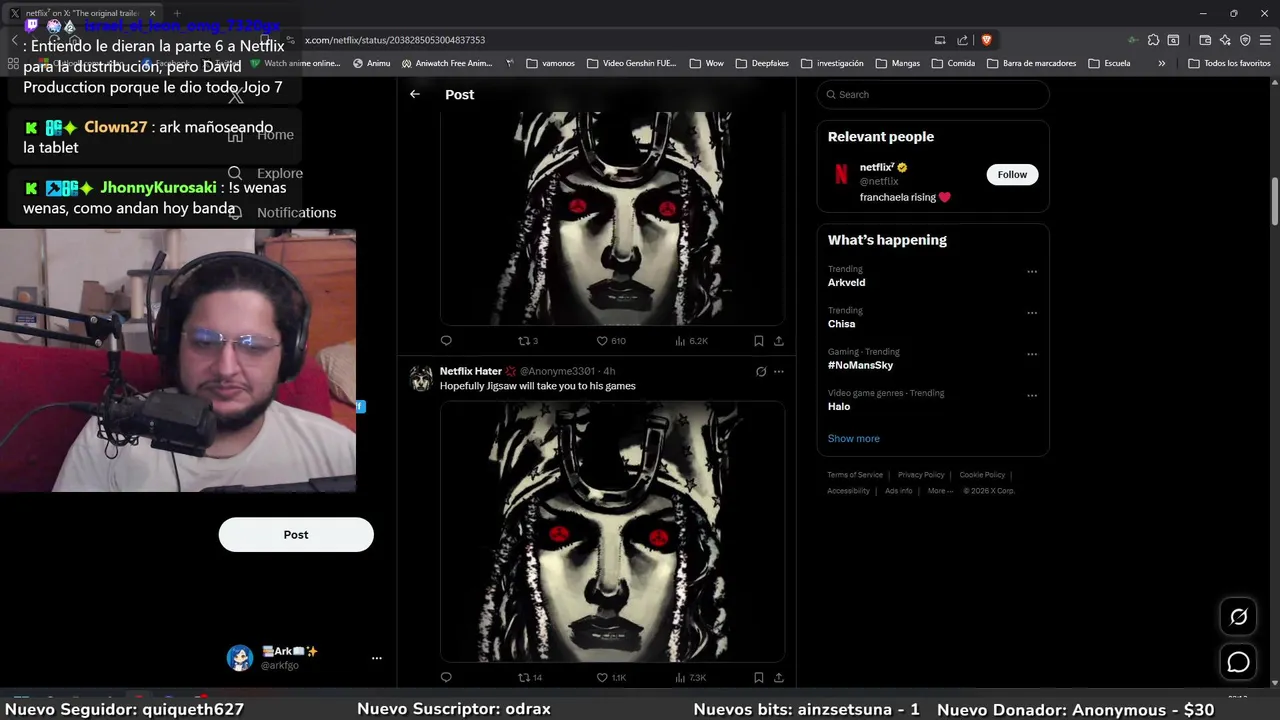Viewport: 1280px width, 720px height.
Task: Click the page vertical scrollbar thumb
Action: (1275, 202)
